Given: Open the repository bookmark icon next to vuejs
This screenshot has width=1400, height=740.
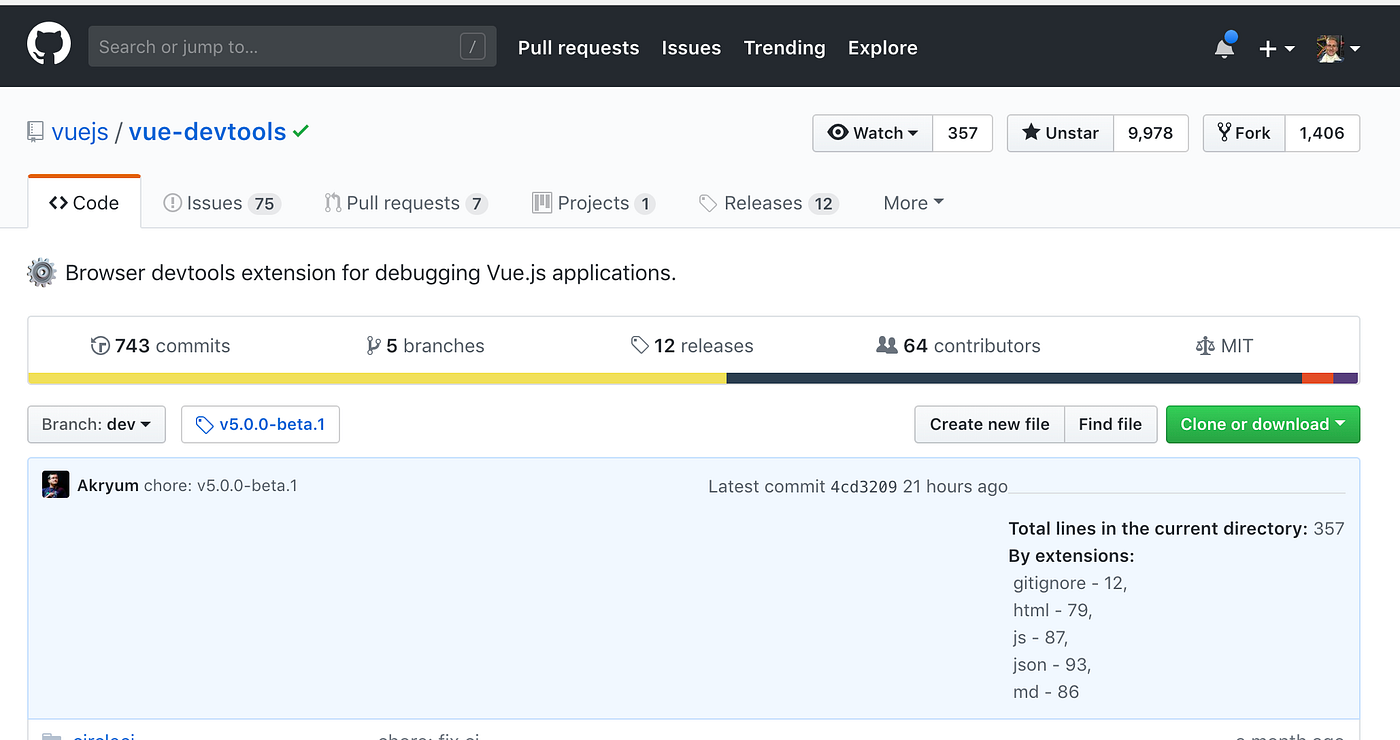Looking at the screenshot, I should tap(36, 130).
